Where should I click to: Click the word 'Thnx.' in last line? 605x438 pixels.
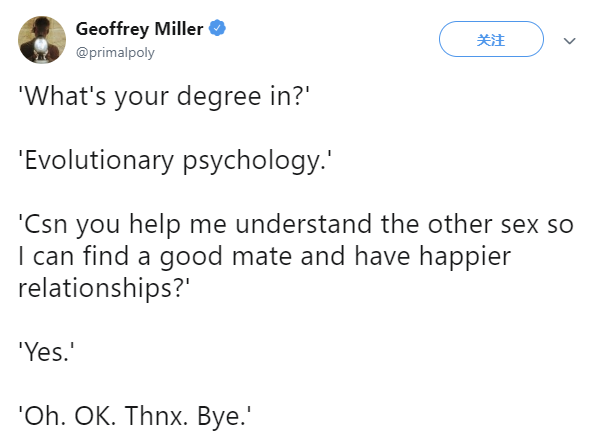point(156,416)
